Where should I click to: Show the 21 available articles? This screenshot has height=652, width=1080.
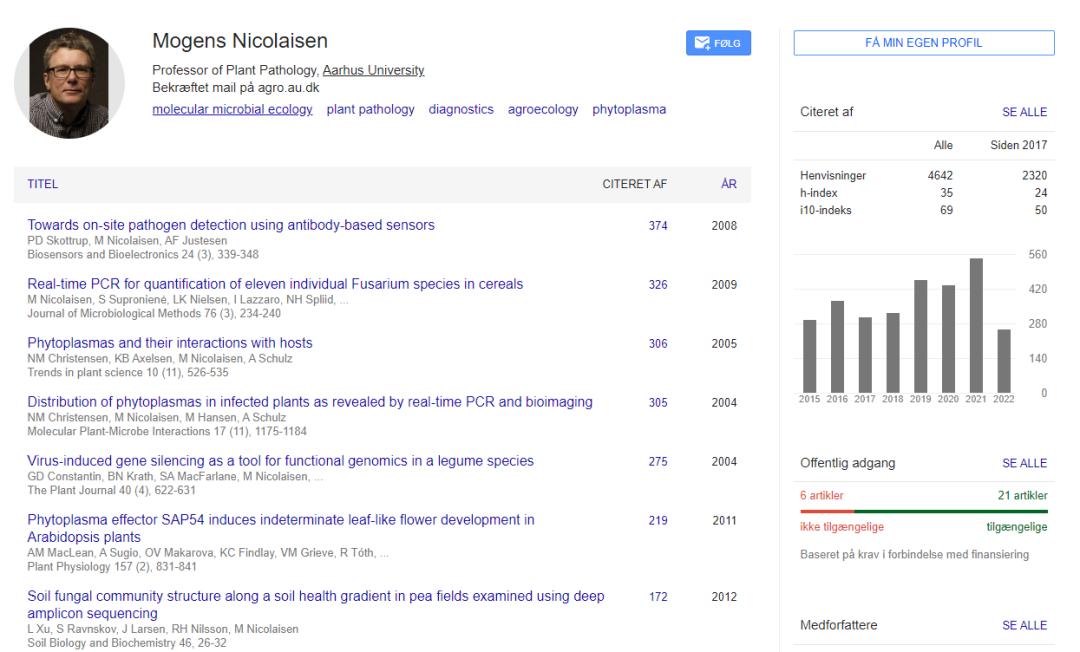click(x=1022, y=496)
